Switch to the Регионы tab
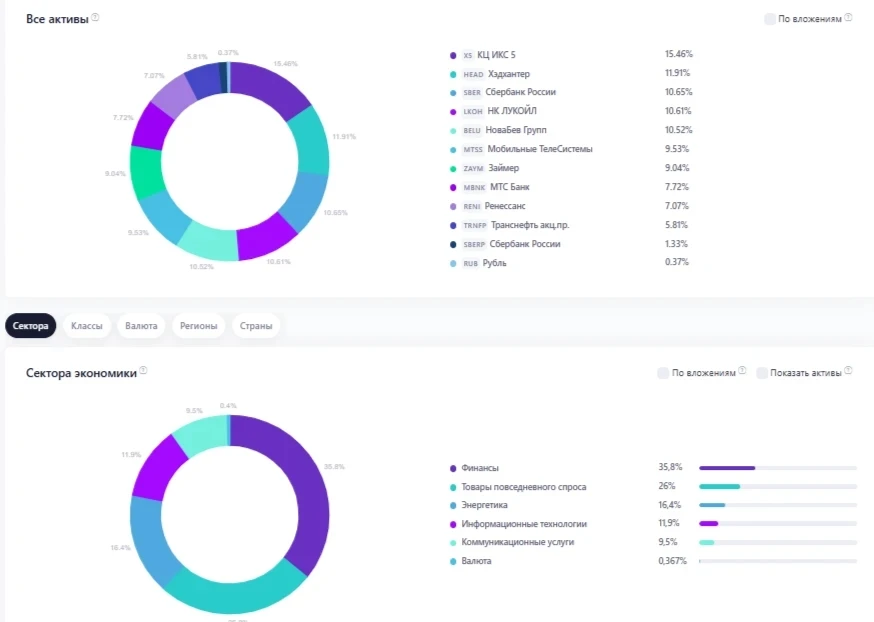This screenshot has height=622, width=874. pos(198,325)
